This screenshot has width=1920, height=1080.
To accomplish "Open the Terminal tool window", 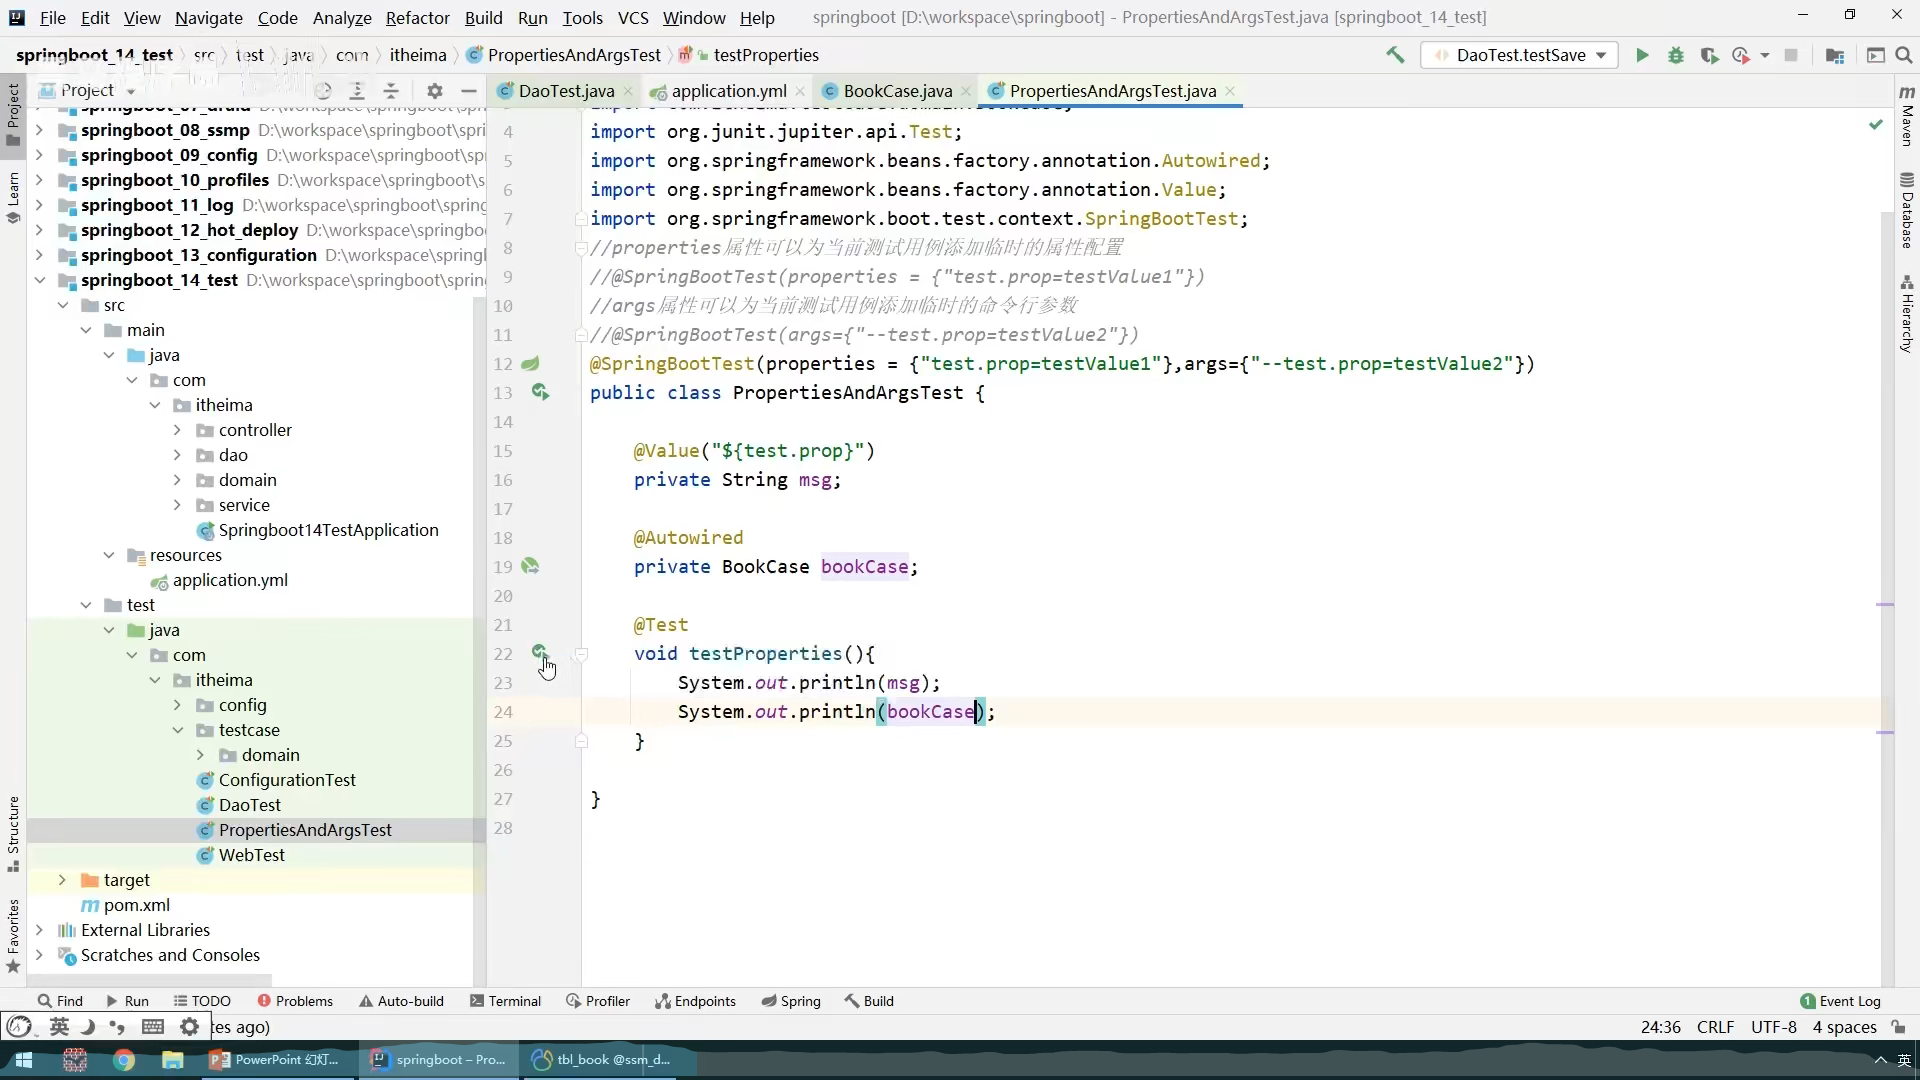I will tap(505, 1001).
